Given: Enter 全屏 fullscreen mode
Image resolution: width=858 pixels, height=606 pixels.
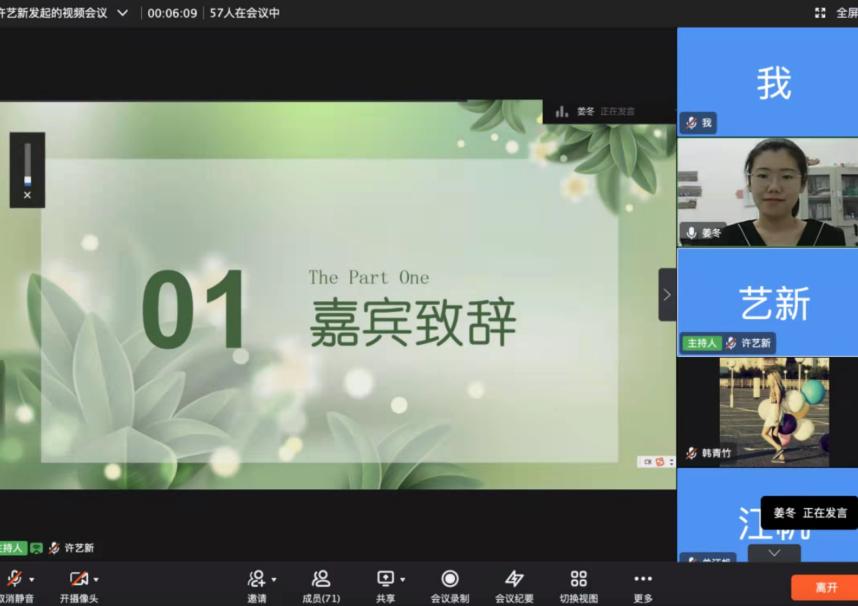Looking at the screenshot, I should 836,13.
